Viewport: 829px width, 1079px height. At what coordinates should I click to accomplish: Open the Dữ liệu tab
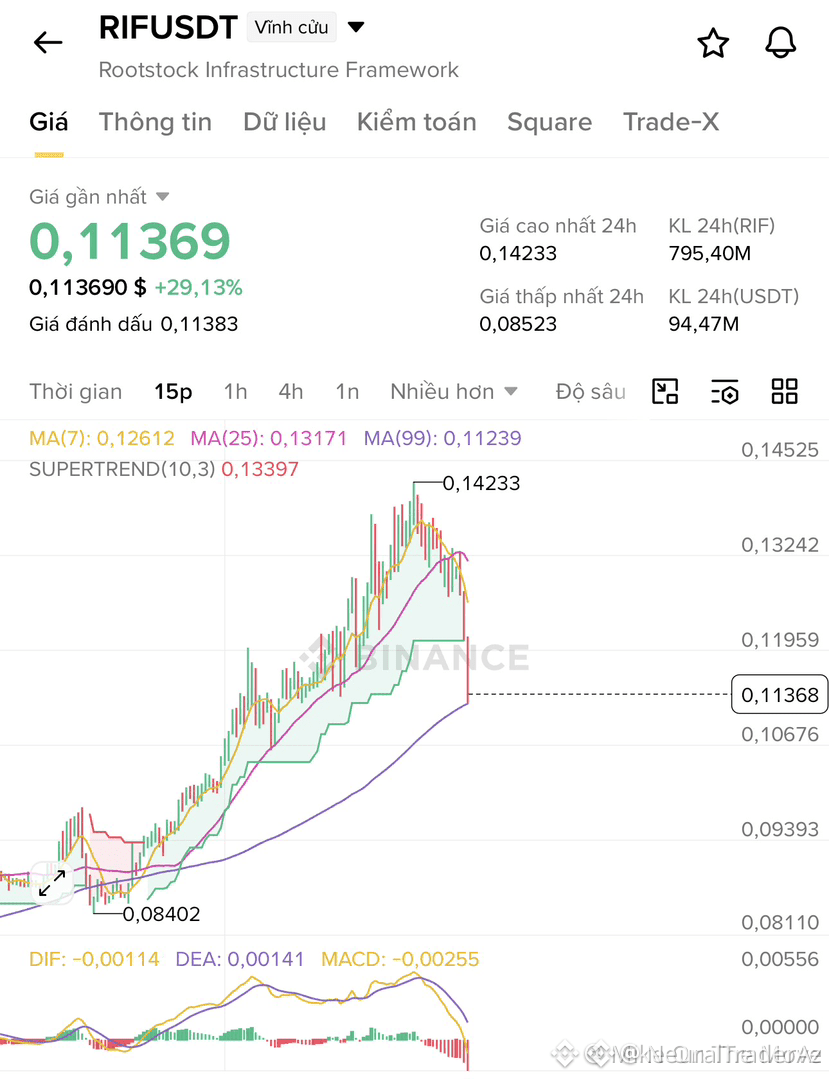[x=285, y=122]
